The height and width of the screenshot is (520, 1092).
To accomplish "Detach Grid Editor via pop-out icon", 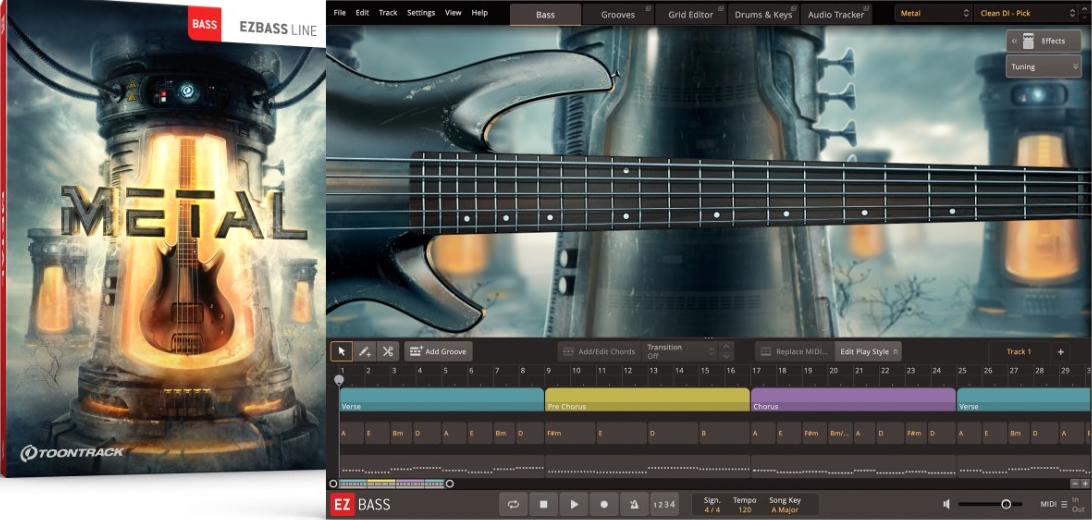I will pos(720,8).
